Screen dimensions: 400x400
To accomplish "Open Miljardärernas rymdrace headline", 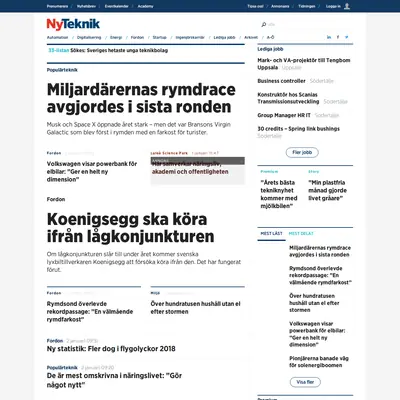I will 141,98.
